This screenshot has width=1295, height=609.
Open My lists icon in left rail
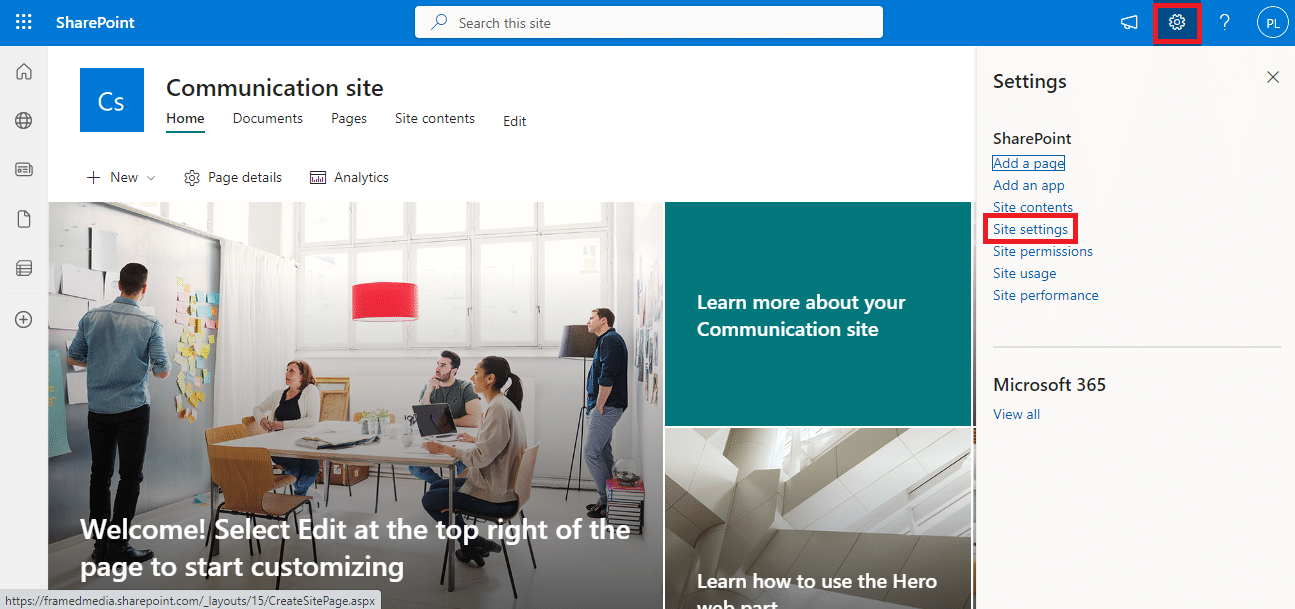[23, 267]
